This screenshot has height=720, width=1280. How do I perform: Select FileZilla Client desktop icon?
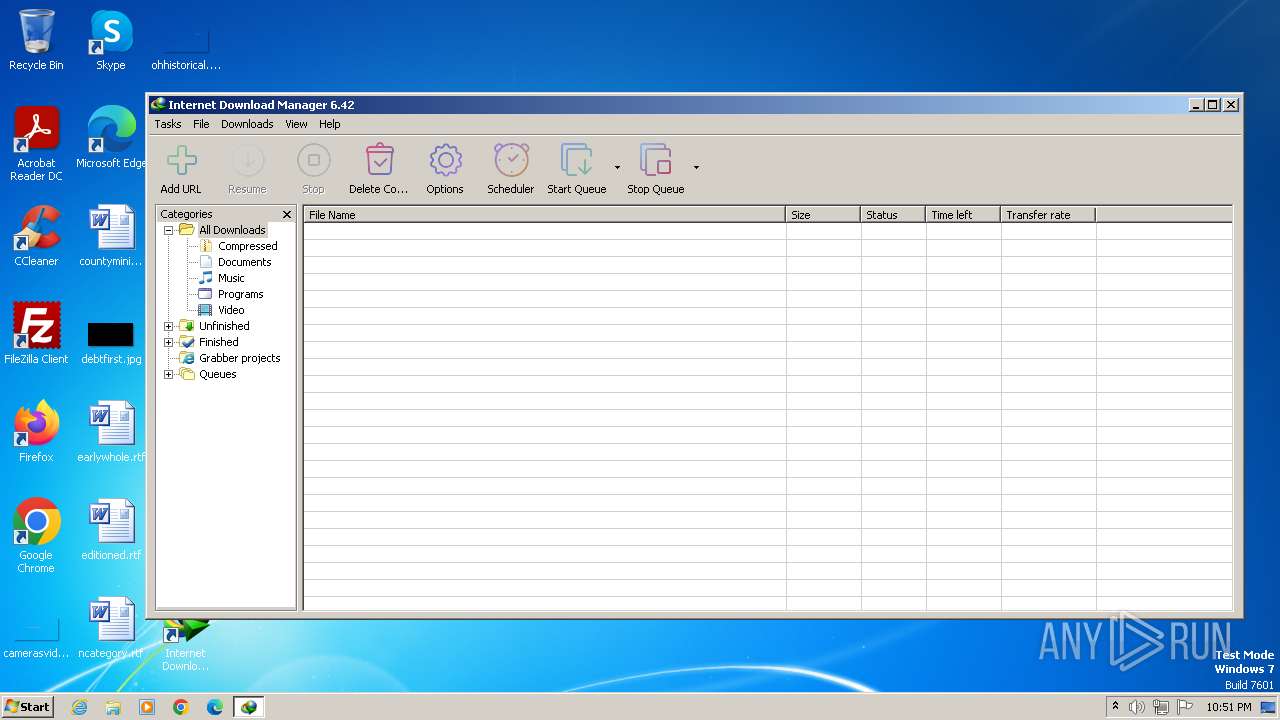click(x=36, y=333)
